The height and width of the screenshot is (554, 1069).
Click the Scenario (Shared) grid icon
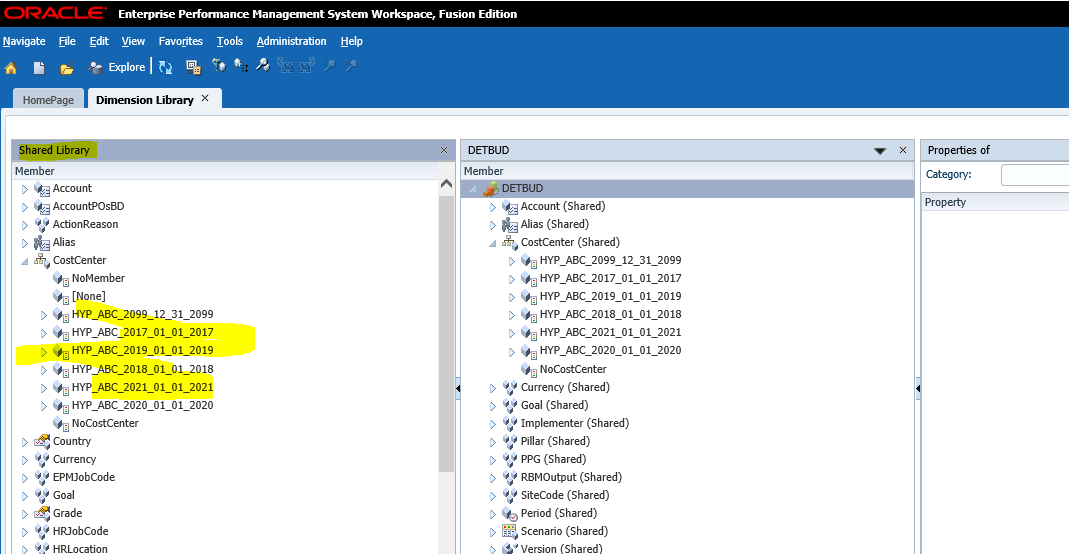click(510, 532)
